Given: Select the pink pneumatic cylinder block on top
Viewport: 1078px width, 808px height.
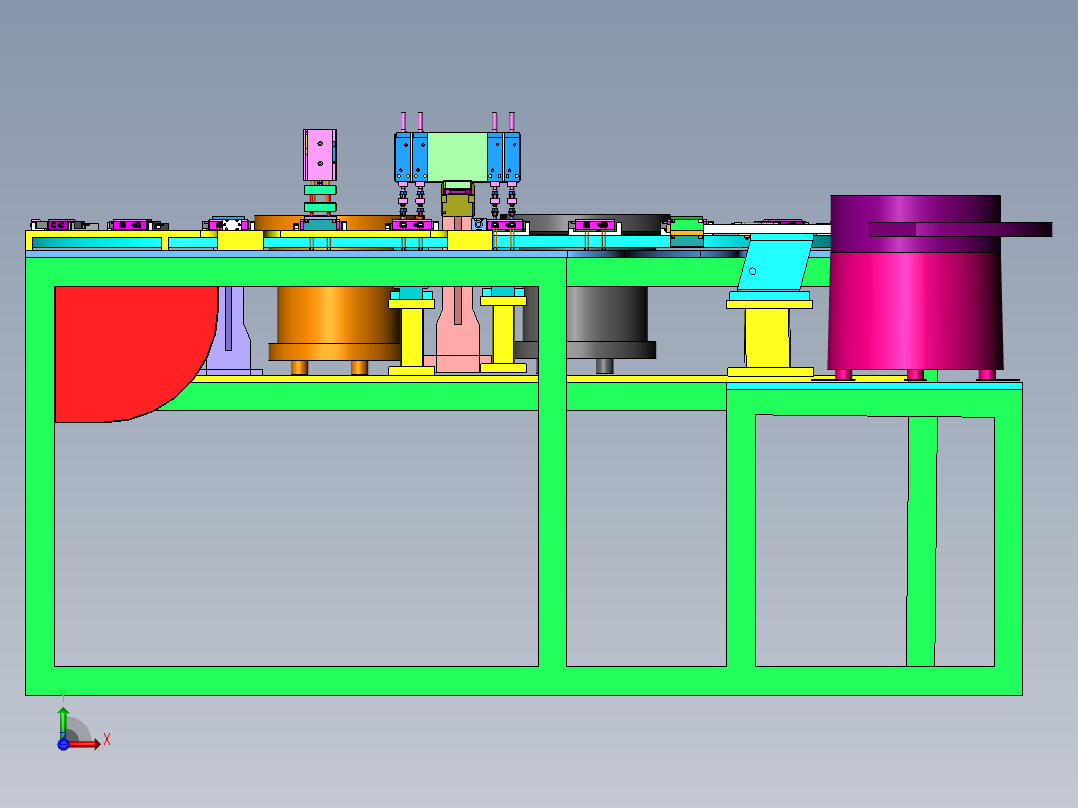Looking at the screenshot, I should pos(320,155).
